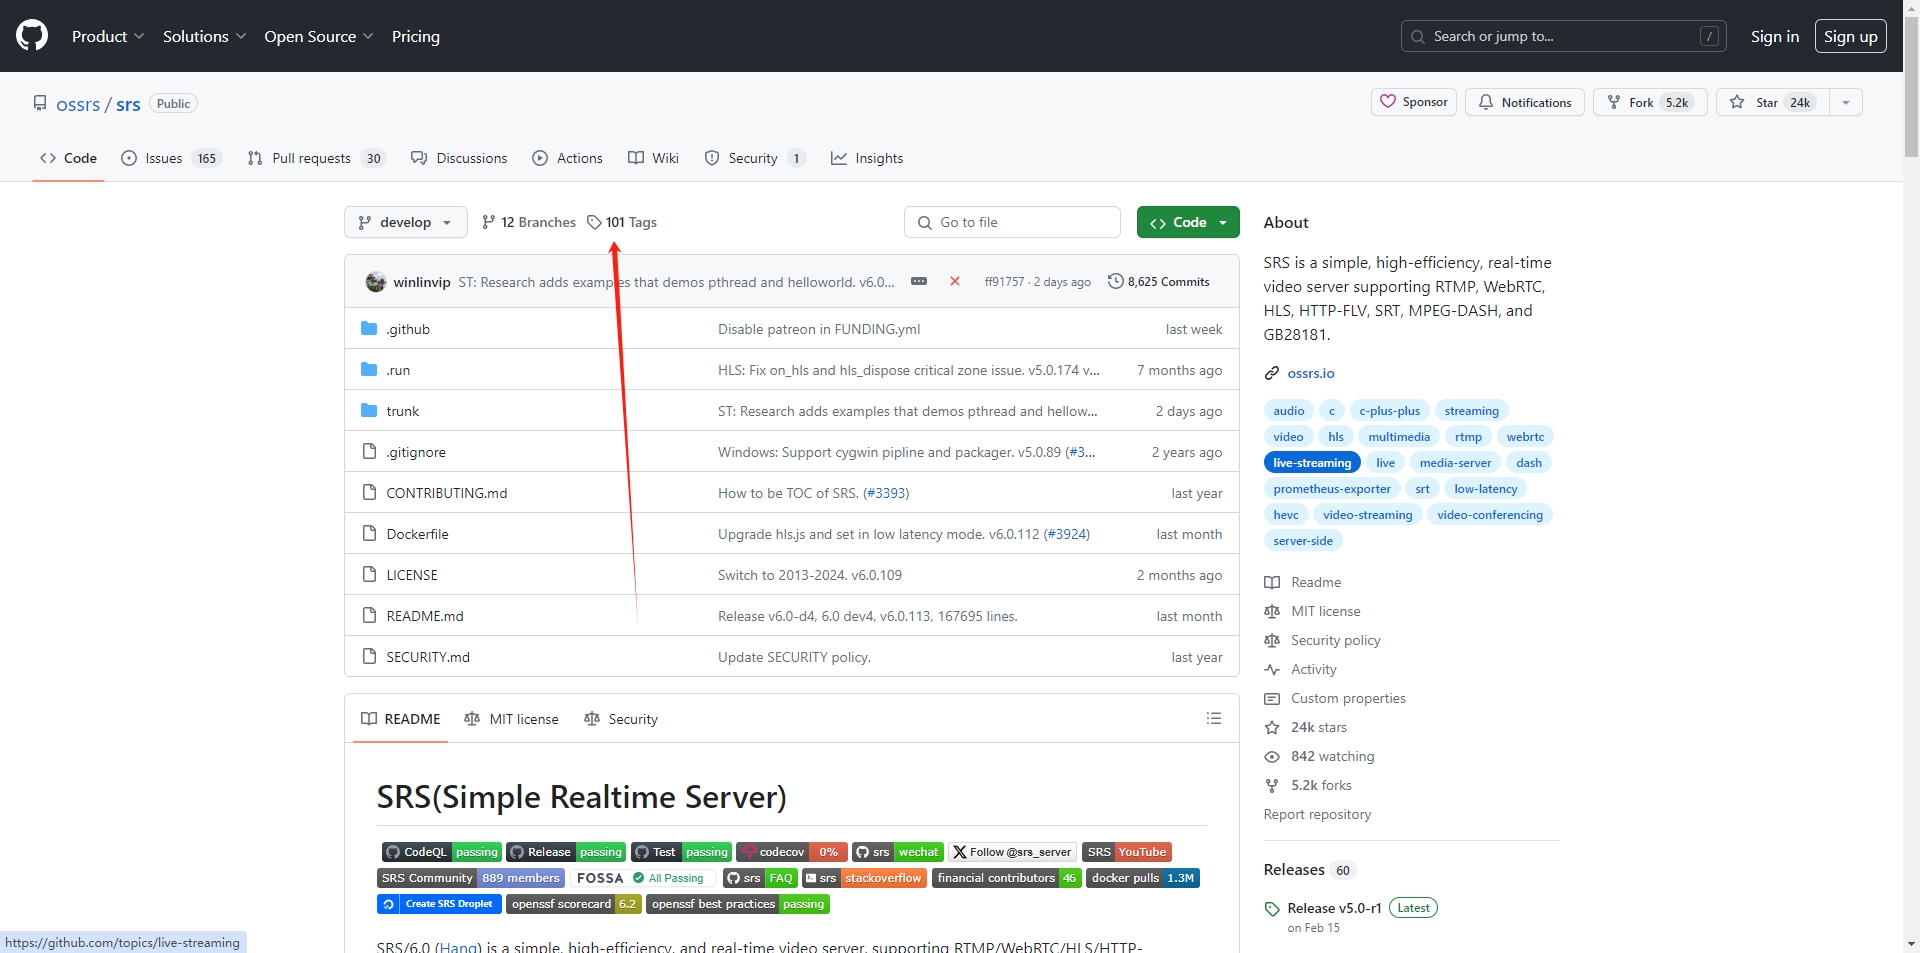Switch to the Discussions tab

(460, 158)
